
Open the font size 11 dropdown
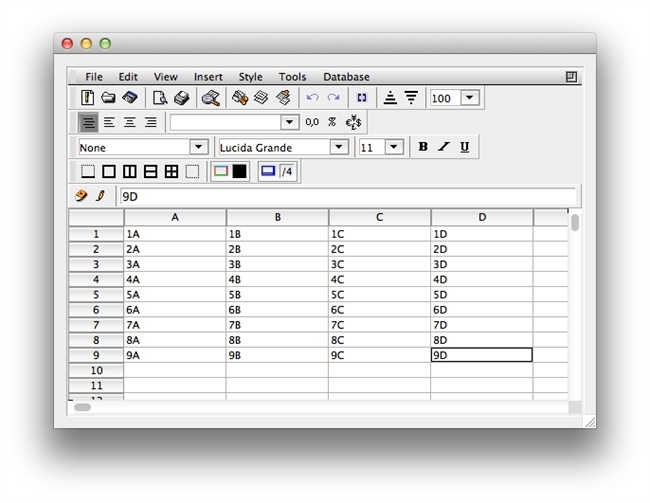pyautogui.click(x=393, y=147)
